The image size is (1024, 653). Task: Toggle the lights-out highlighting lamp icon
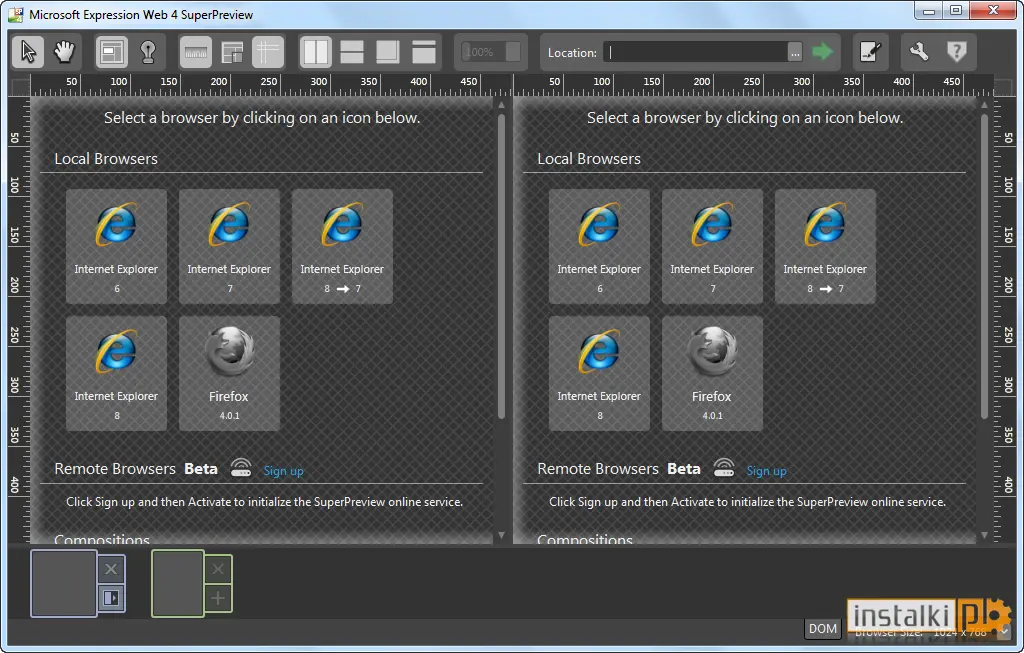[x=148, y=52]
